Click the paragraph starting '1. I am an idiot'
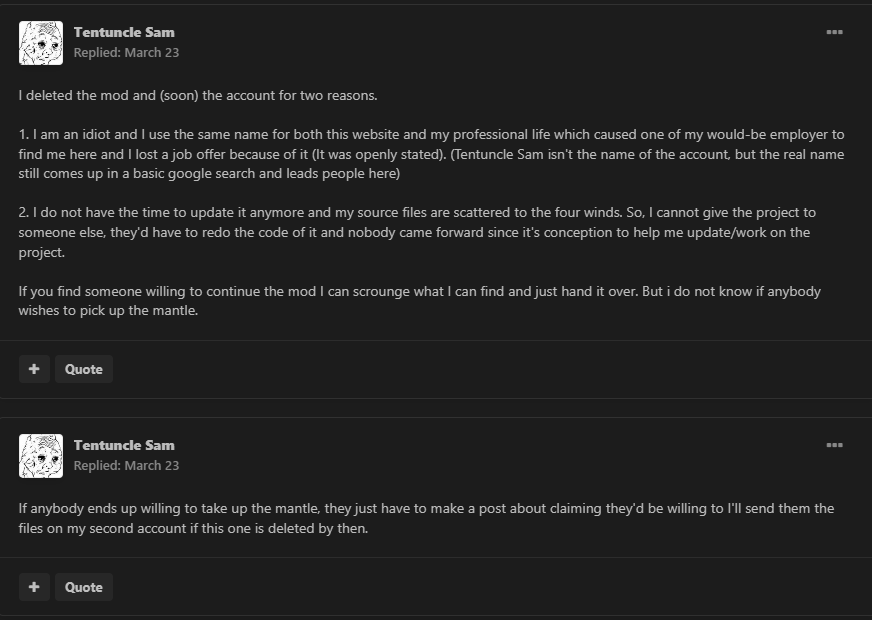Screen dimensions: 872x620 pyautogui.click(x=432, y=154)
